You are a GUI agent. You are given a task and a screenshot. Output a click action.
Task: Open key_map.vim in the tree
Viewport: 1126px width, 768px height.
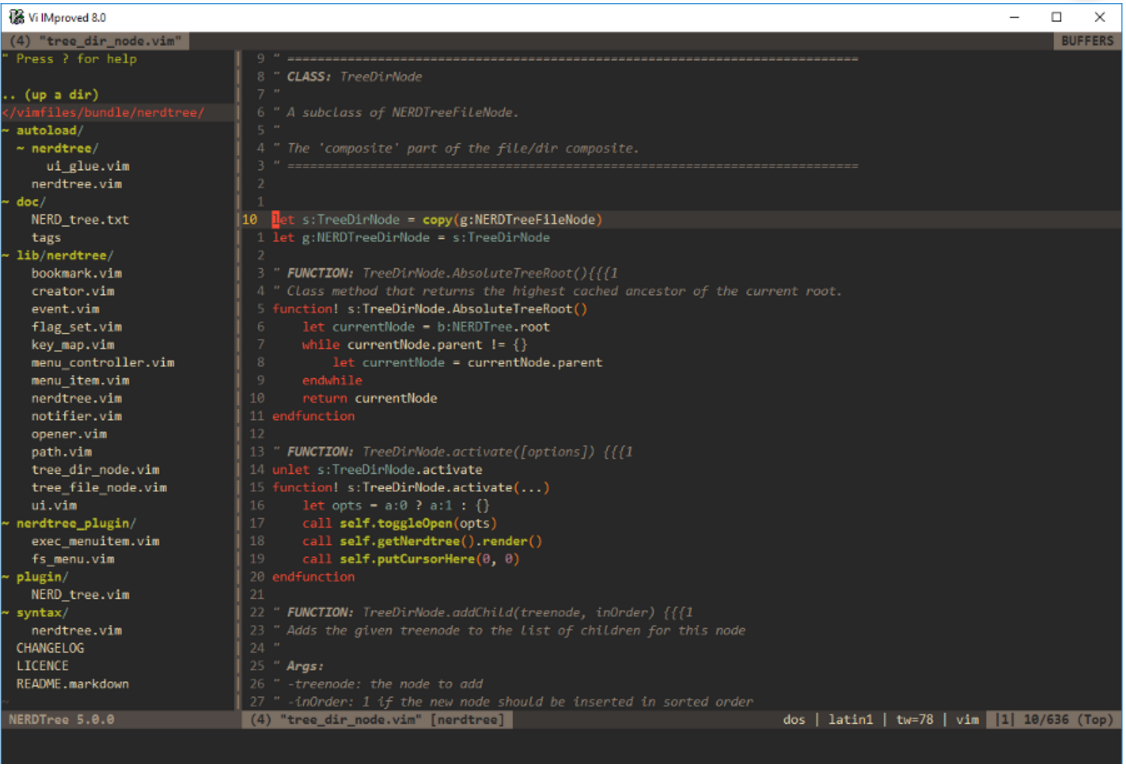[73, 345]
